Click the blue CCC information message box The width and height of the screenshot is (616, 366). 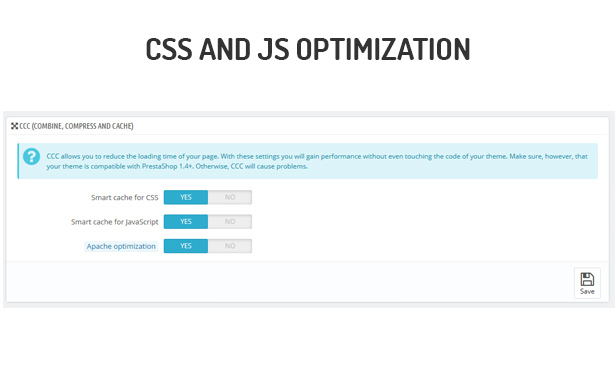pyautogui.click(x=308, y=161)
